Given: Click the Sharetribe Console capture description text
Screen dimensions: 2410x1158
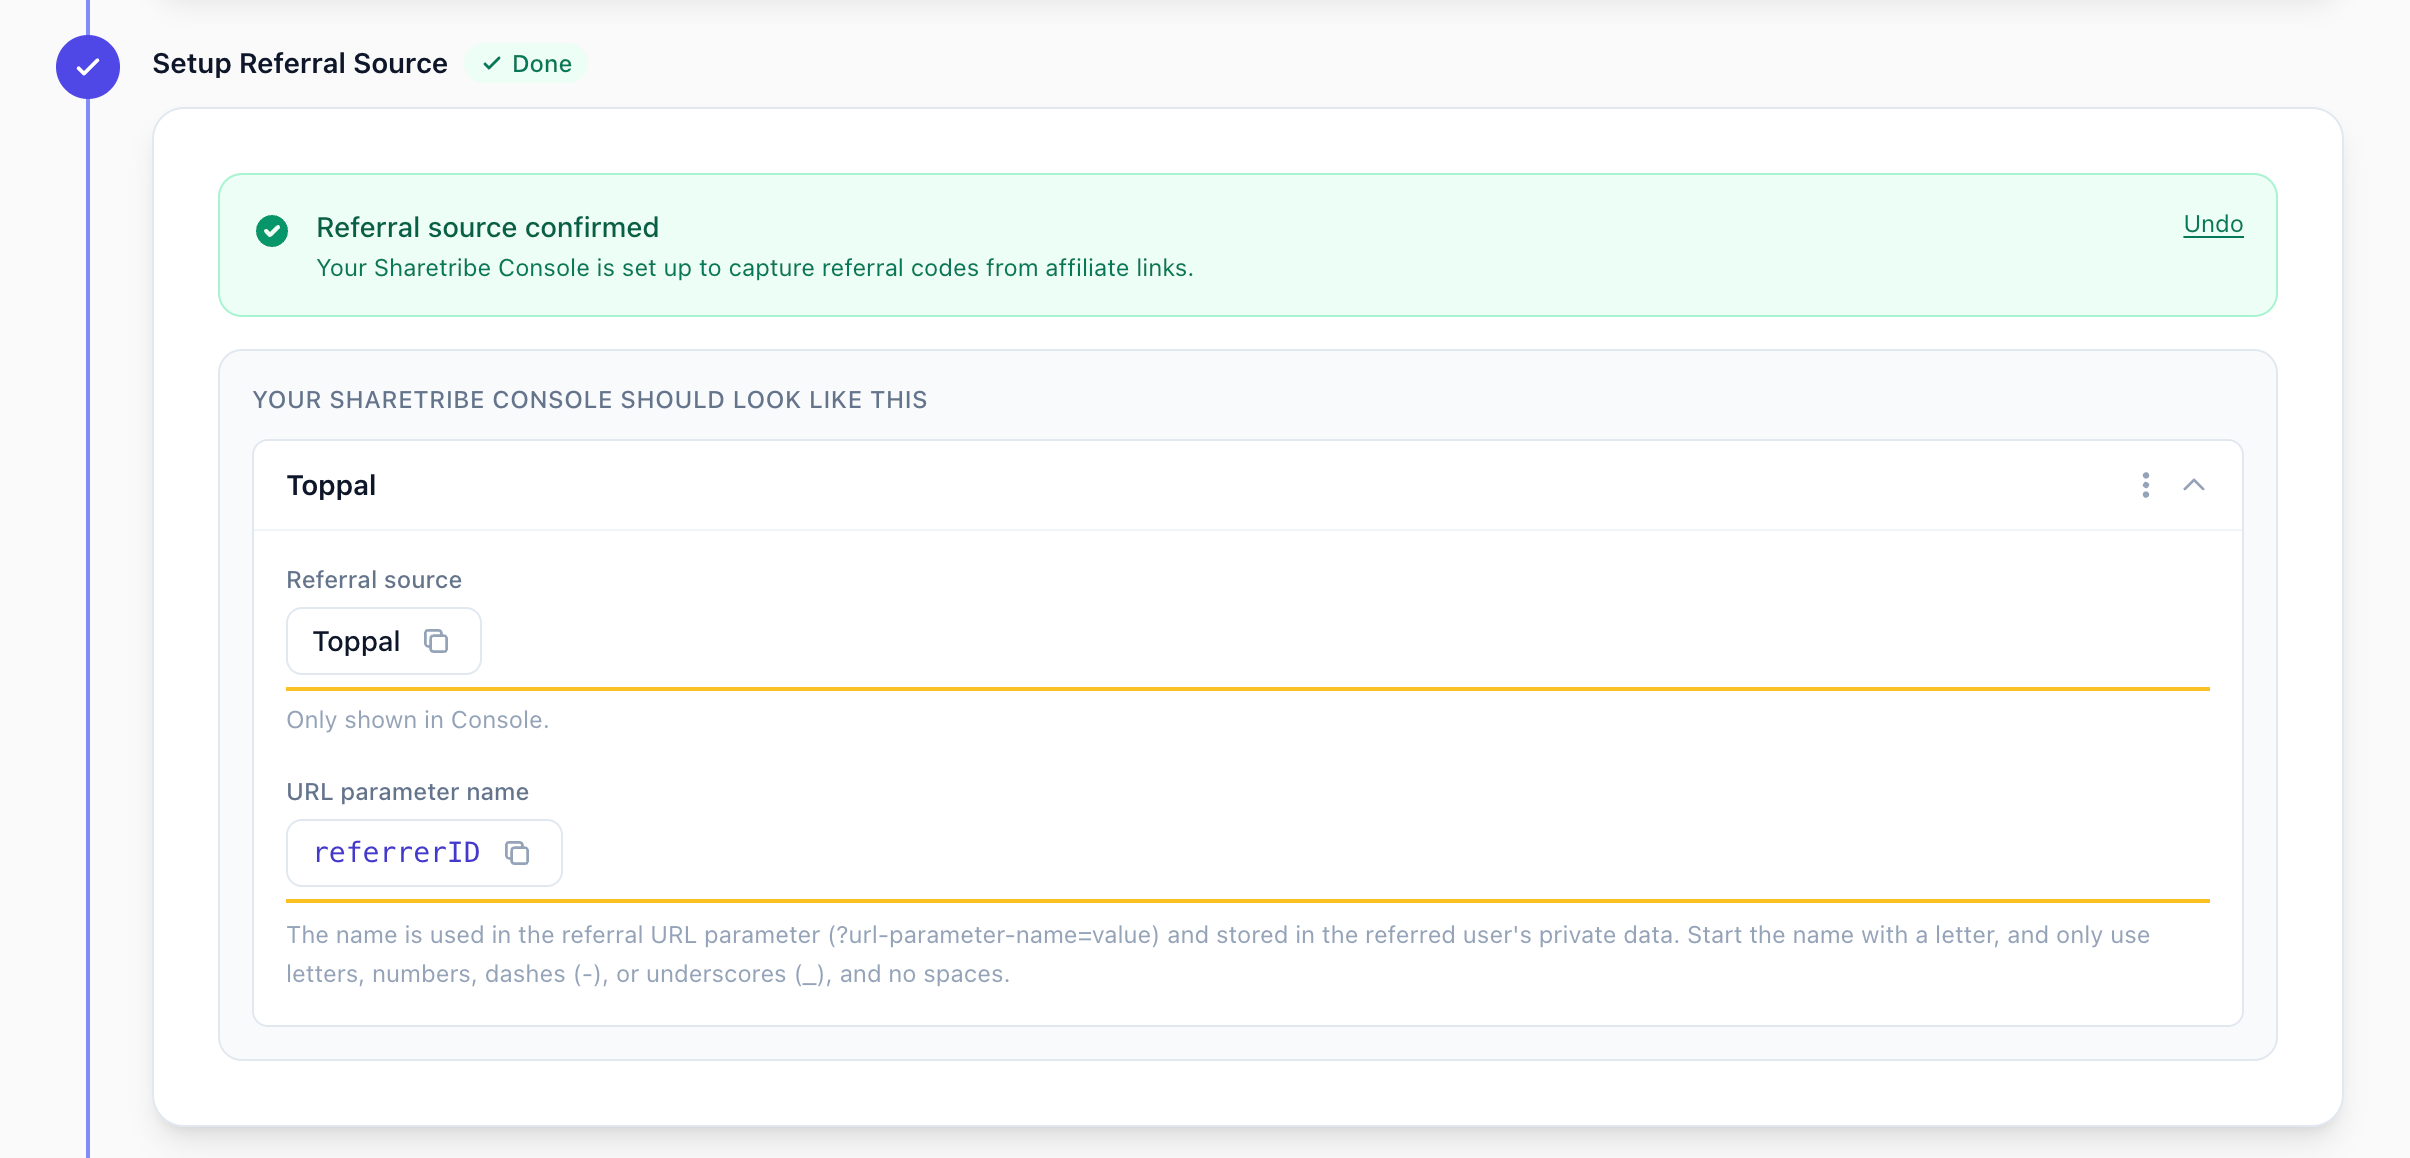Looking at the screenshot, I should [755, 268].
